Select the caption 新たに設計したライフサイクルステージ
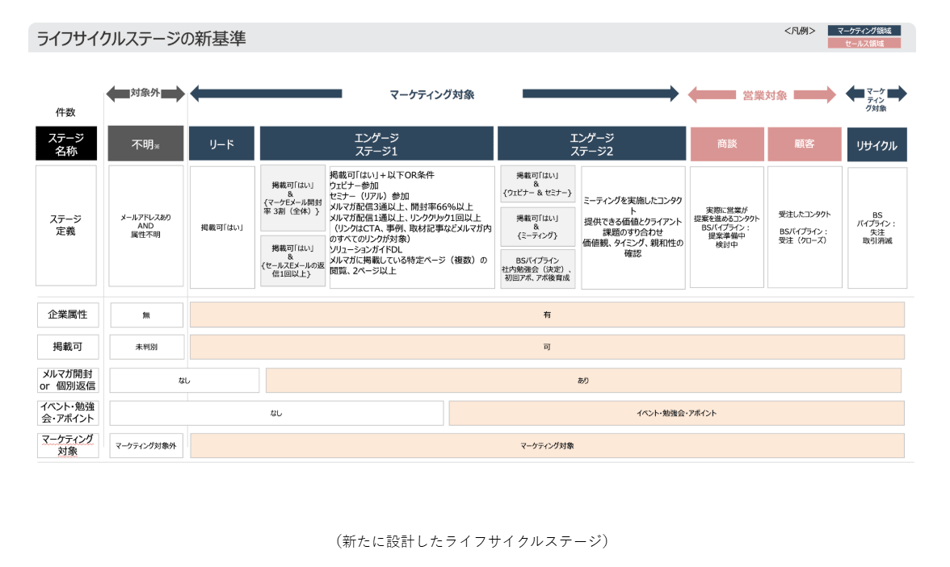This screenshot has height=567, width=950. point(472,540)
